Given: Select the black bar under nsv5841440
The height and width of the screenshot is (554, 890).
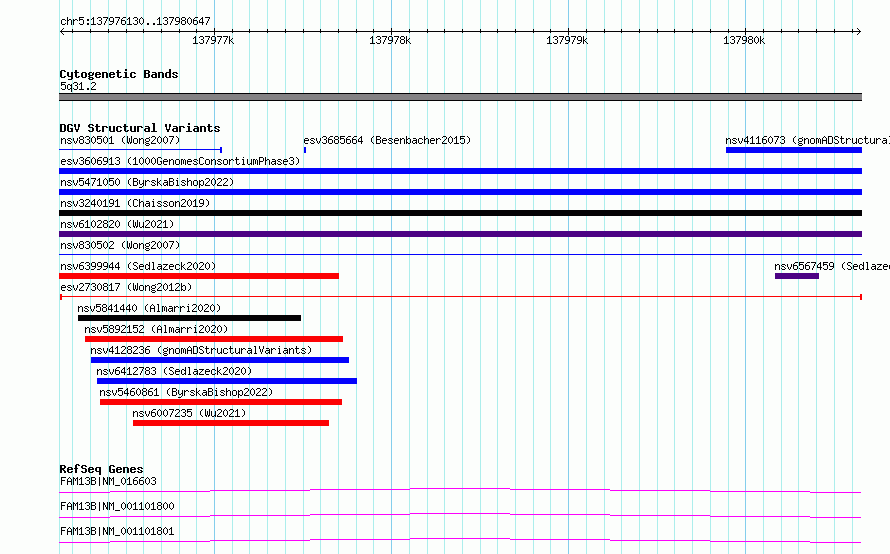Looking at the screenshot, I should (x=189, y=318).
